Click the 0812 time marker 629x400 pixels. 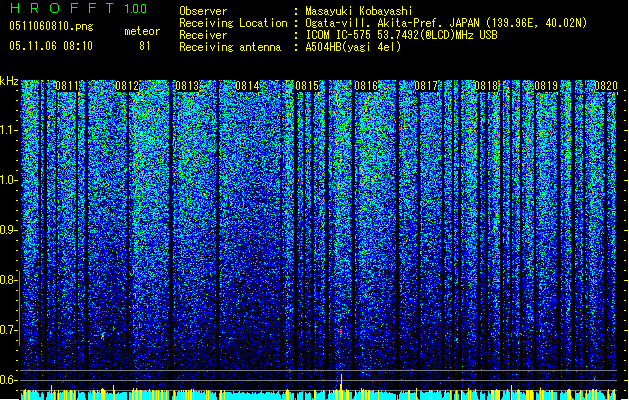coord(127,86)
